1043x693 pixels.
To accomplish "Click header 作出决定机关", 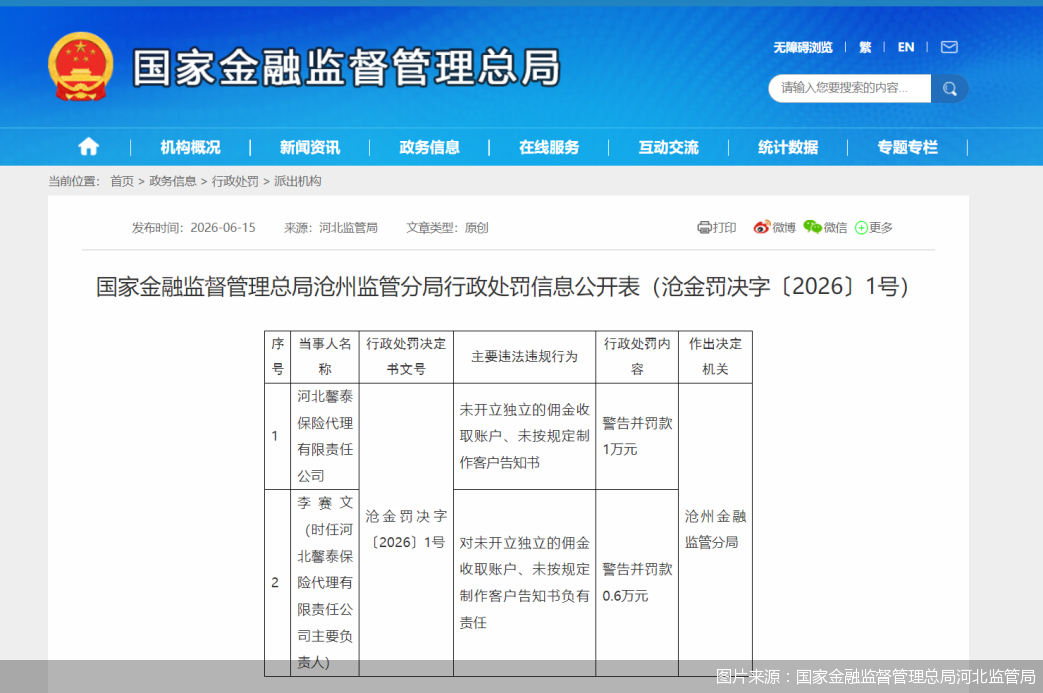I will tap(715, 356).
